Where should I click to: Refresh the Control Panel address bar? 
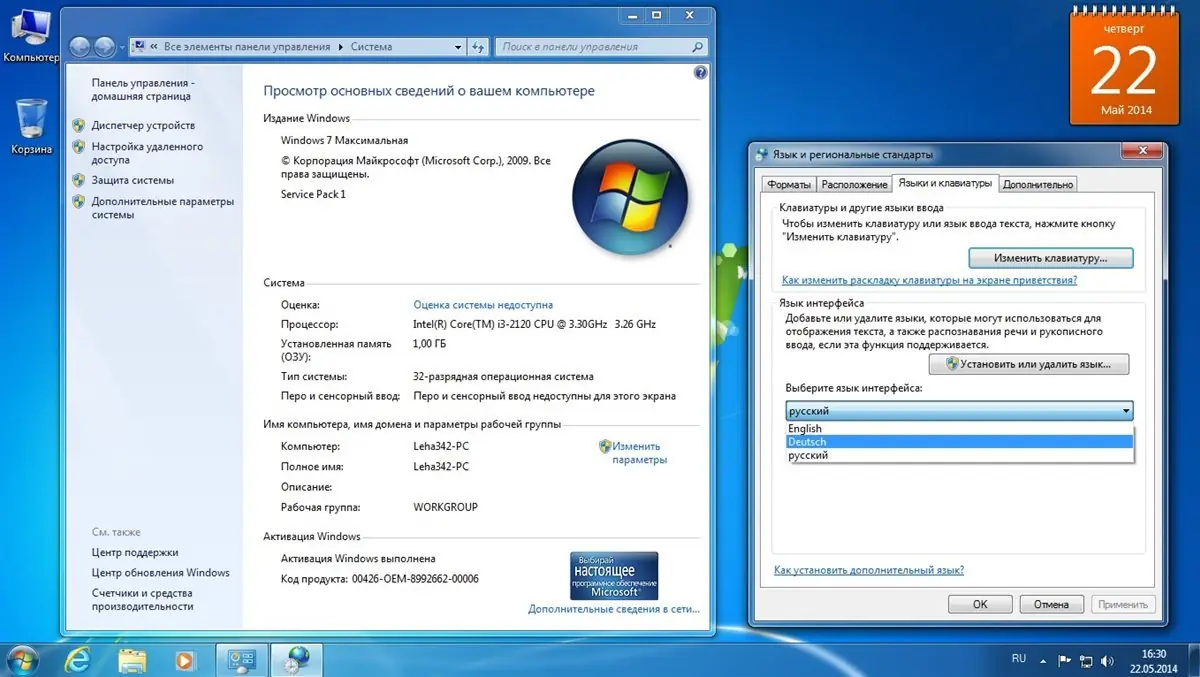[x=479, y=47]
